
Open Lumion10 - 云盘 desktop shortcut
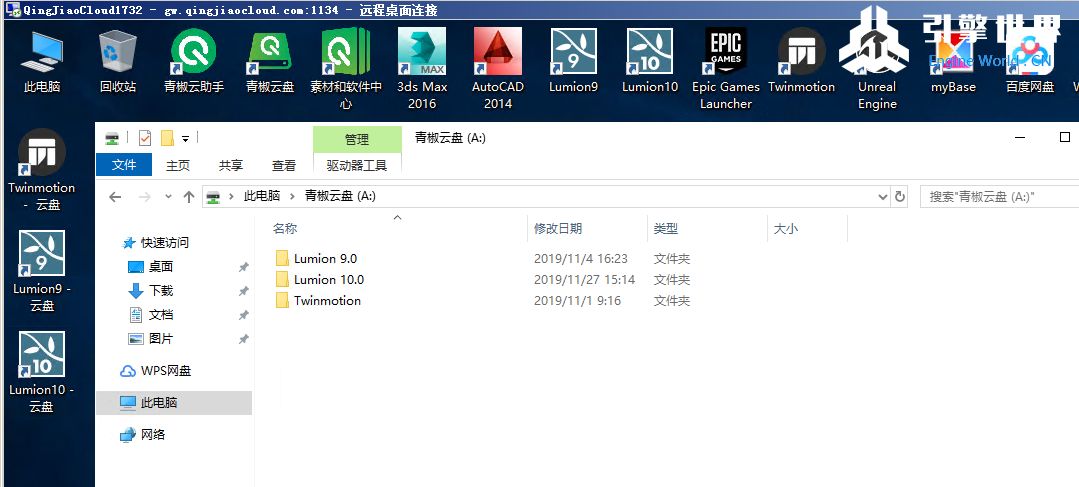pos(41,371)
